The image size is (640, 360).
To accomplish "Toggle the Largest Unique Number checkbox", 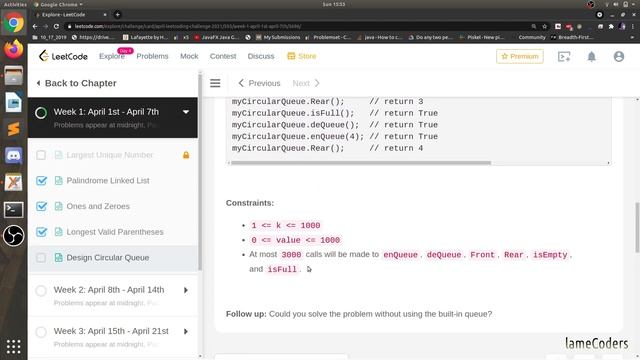I will 41,155.
